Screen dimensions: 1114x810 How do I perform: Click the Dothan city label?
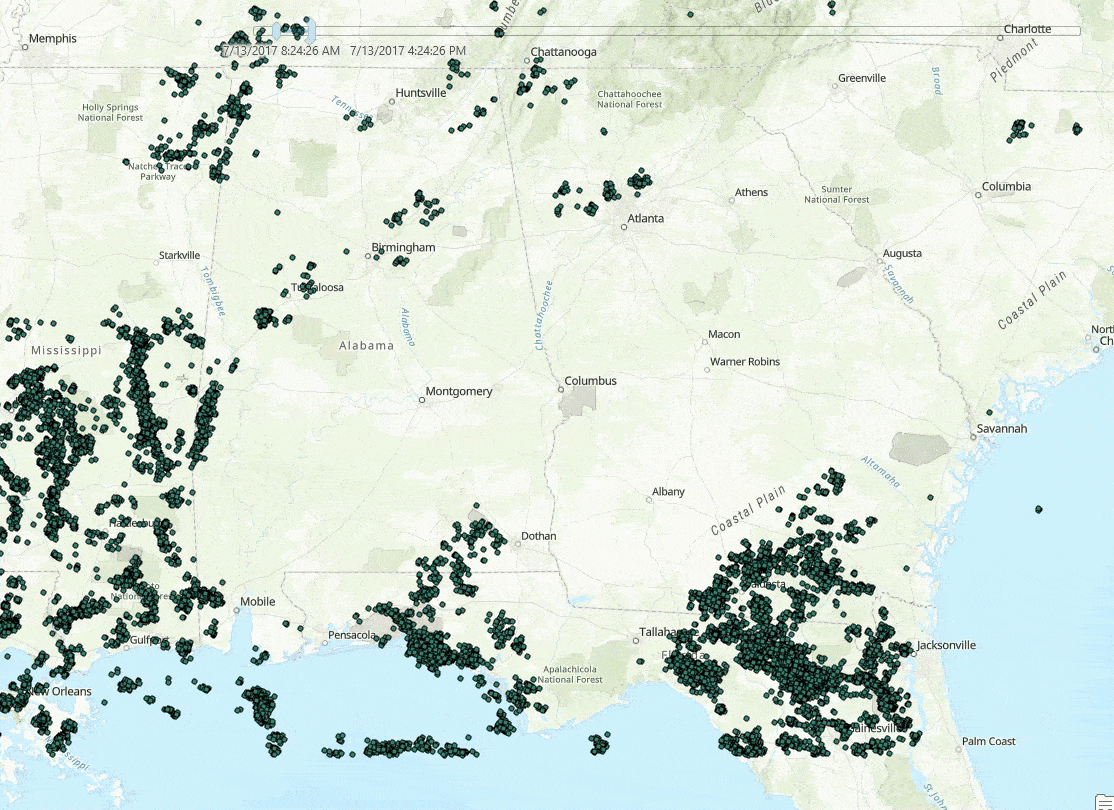(x=539, y=536)
